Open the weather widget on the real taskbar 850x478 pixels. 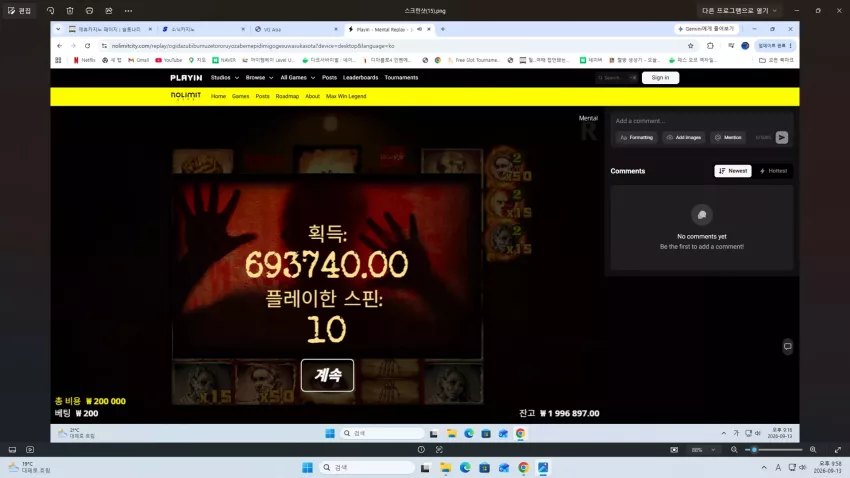pyautogui.click(x=29, y=467)
